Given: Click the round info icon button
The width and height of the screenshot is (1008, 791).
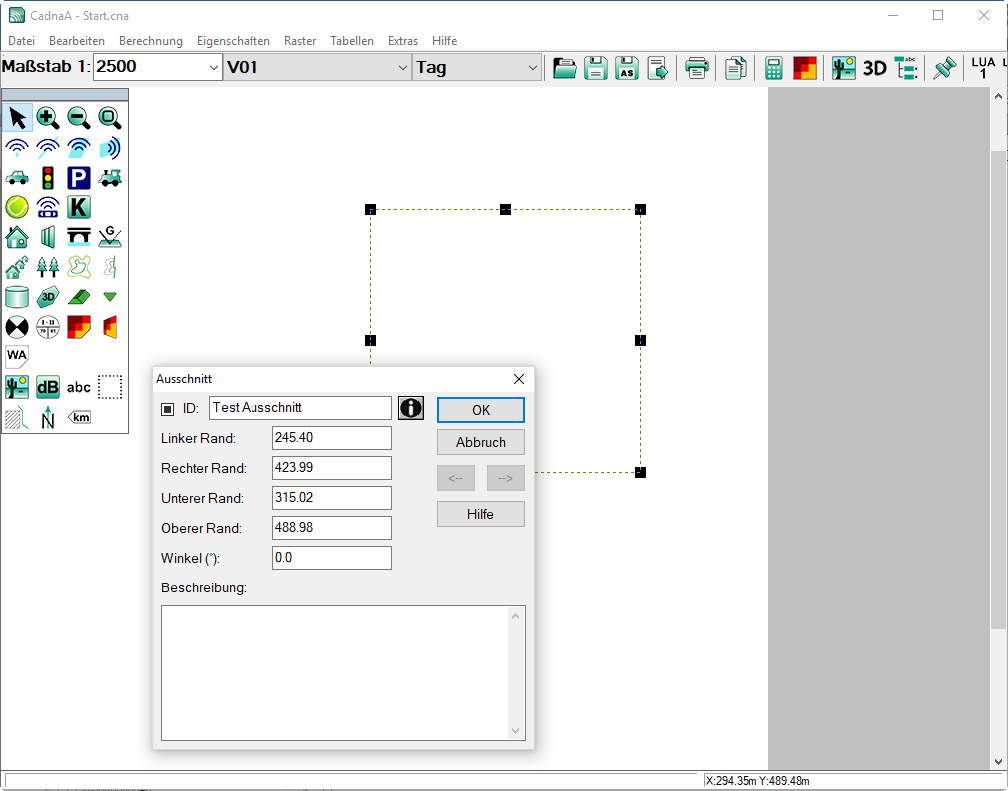Looking at the screenshot, I should pos(411,408).
